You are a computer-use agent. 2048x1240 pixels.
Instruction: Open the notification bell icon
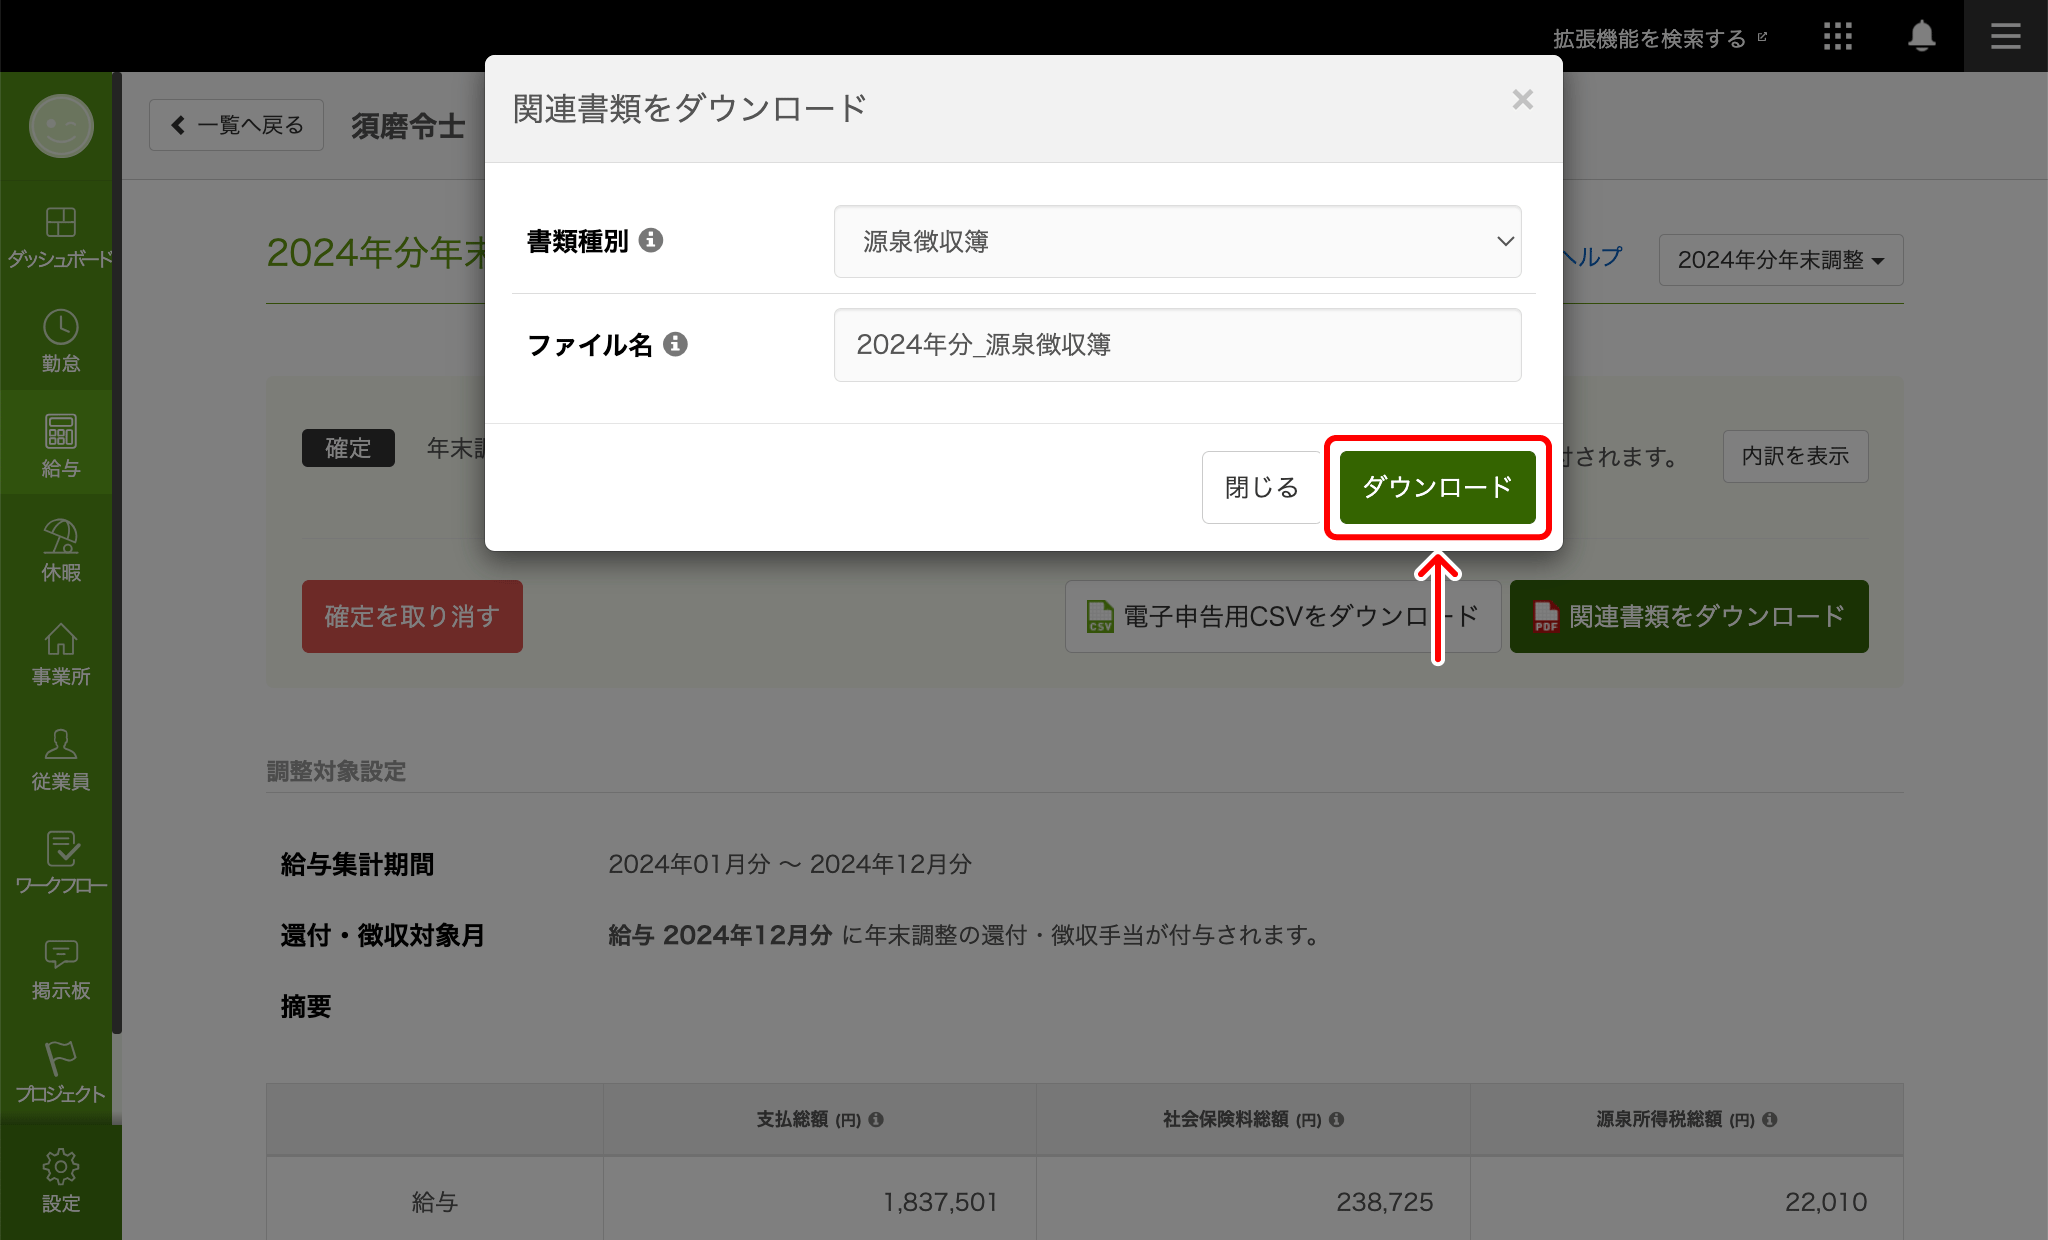pyautogui.click(x=1921, y=37)
